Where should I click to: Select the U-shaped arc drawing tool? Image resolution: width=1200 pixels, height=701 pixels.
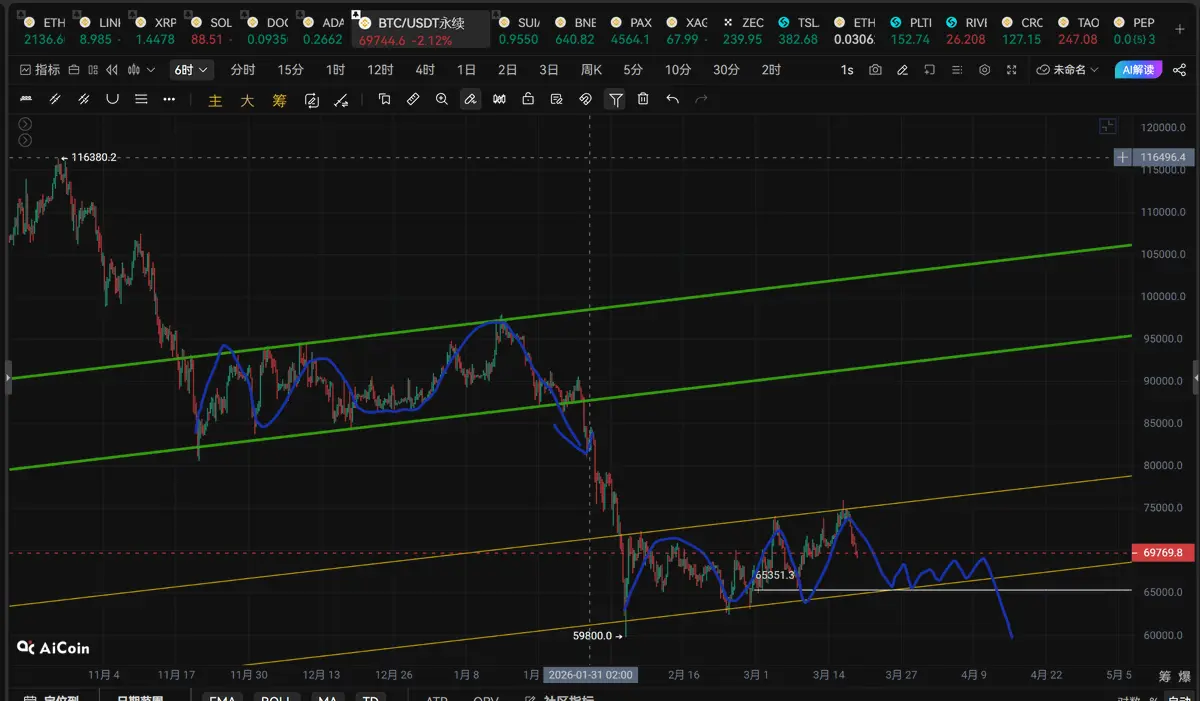pyautogui.click(x=112, y=99)
